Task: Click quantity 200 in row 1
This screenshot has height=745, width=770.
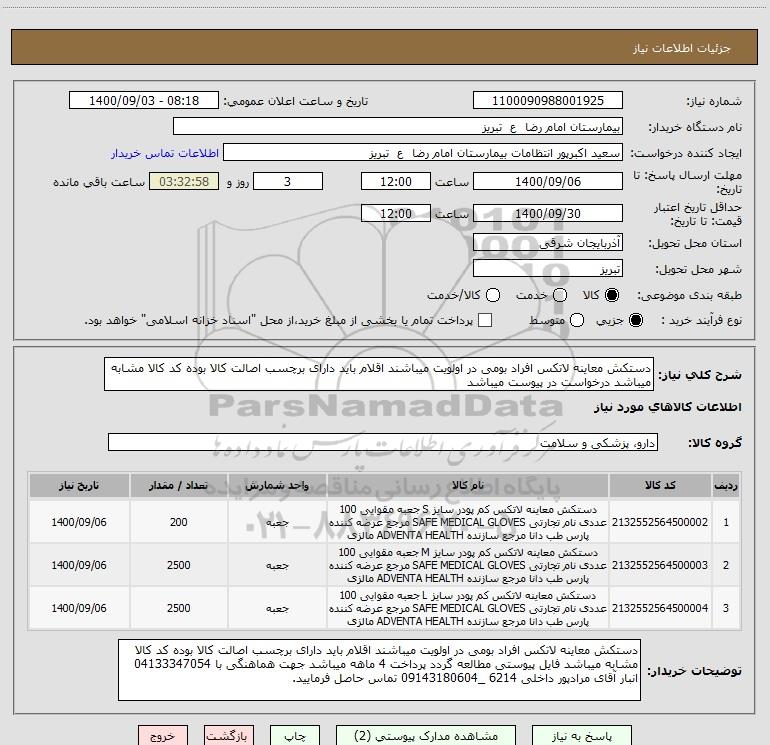Action: 178,522
